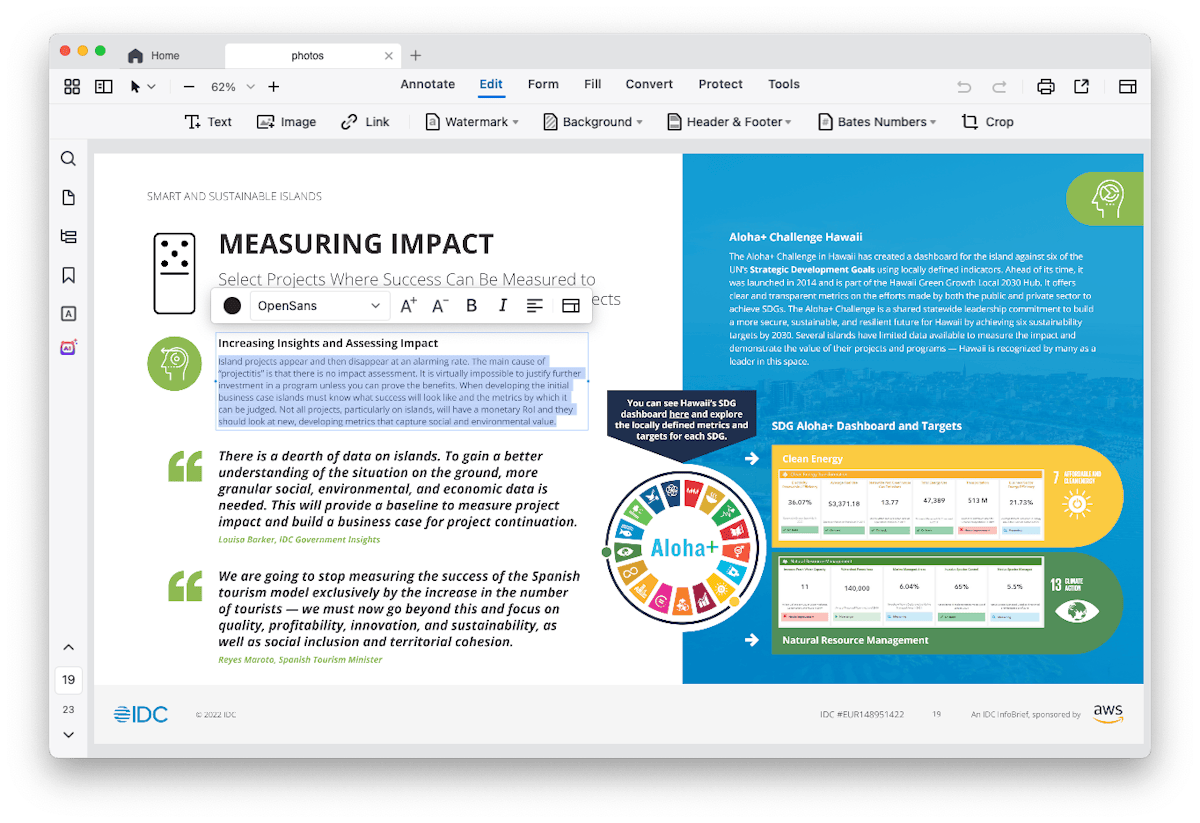Click the 'Reyes Maroto, Spanish Tourism Minister' attribution
This screenshot has height=823, width=1200.
pos(300,660)
